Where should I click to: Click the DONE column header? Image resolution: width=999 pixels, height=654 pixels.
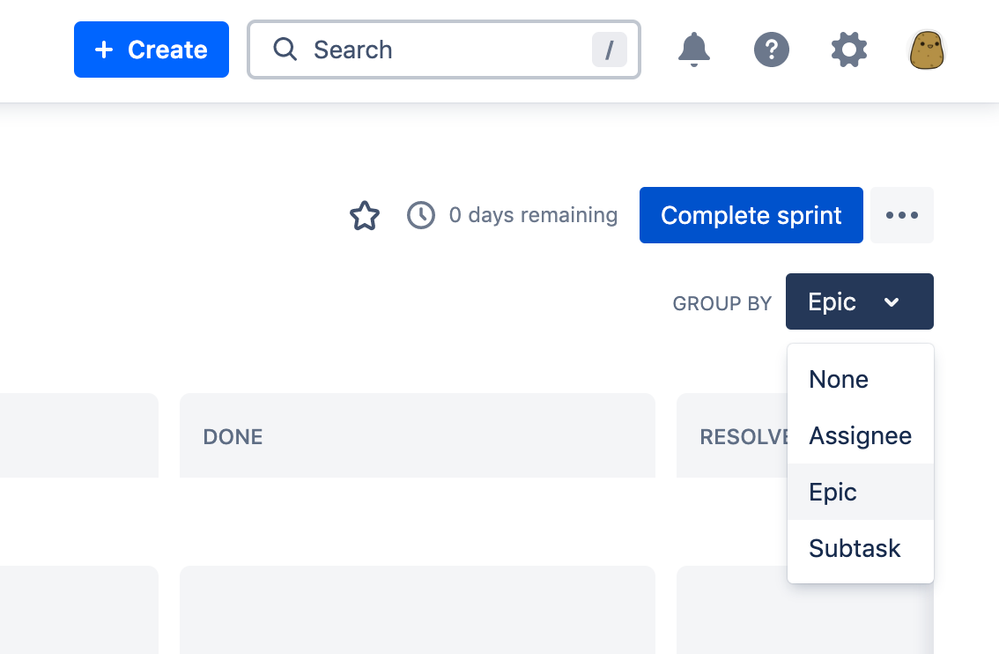click(x=233, y=436)
